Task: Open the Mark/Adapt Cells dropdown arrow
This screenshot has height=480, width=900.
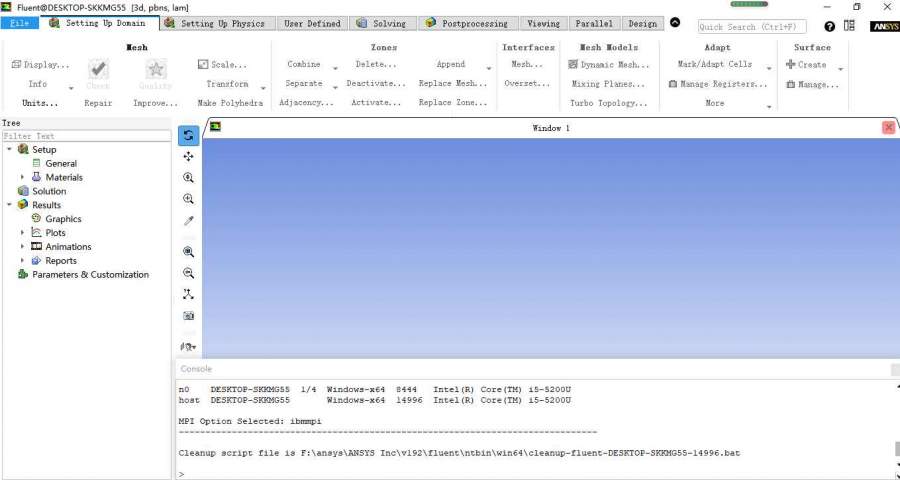Action: tap(769, 69)
